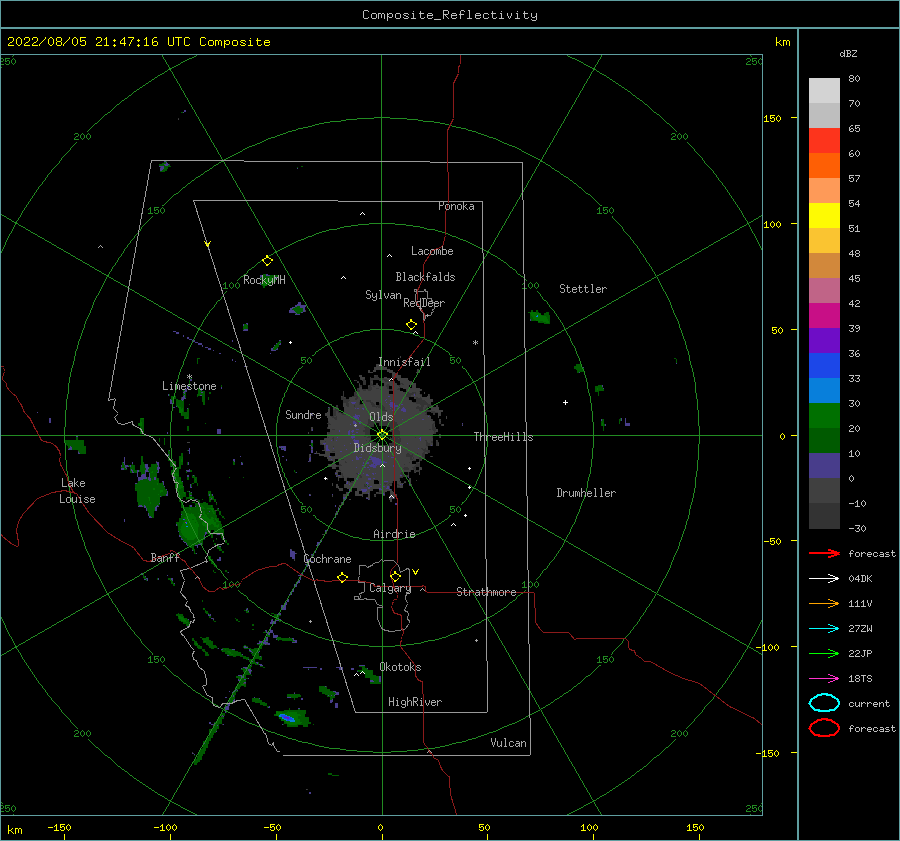The image size is (900, 841).
Task: Click the Limestone label
Action: (189, 386)
